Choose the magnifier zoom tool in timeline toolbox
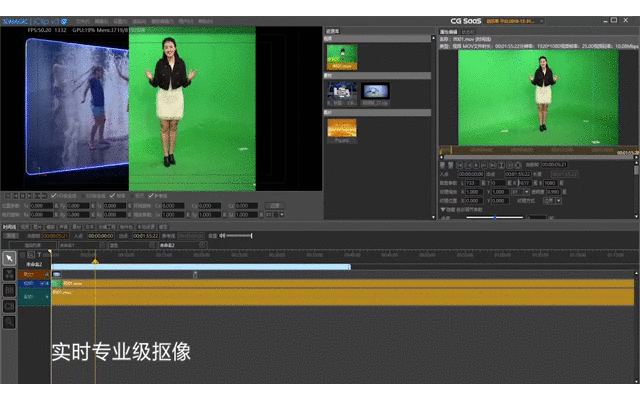 point(9,322)
